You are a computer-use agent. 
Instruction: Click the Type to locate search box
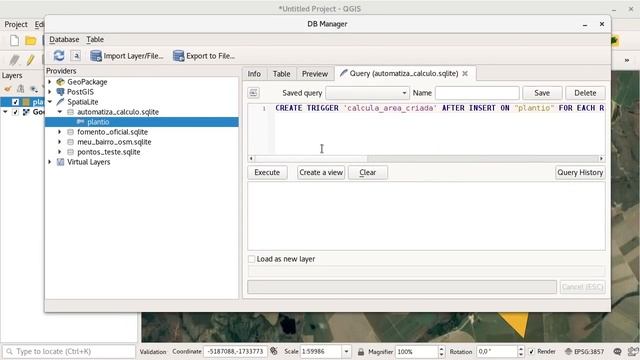(x=69, y=351)
